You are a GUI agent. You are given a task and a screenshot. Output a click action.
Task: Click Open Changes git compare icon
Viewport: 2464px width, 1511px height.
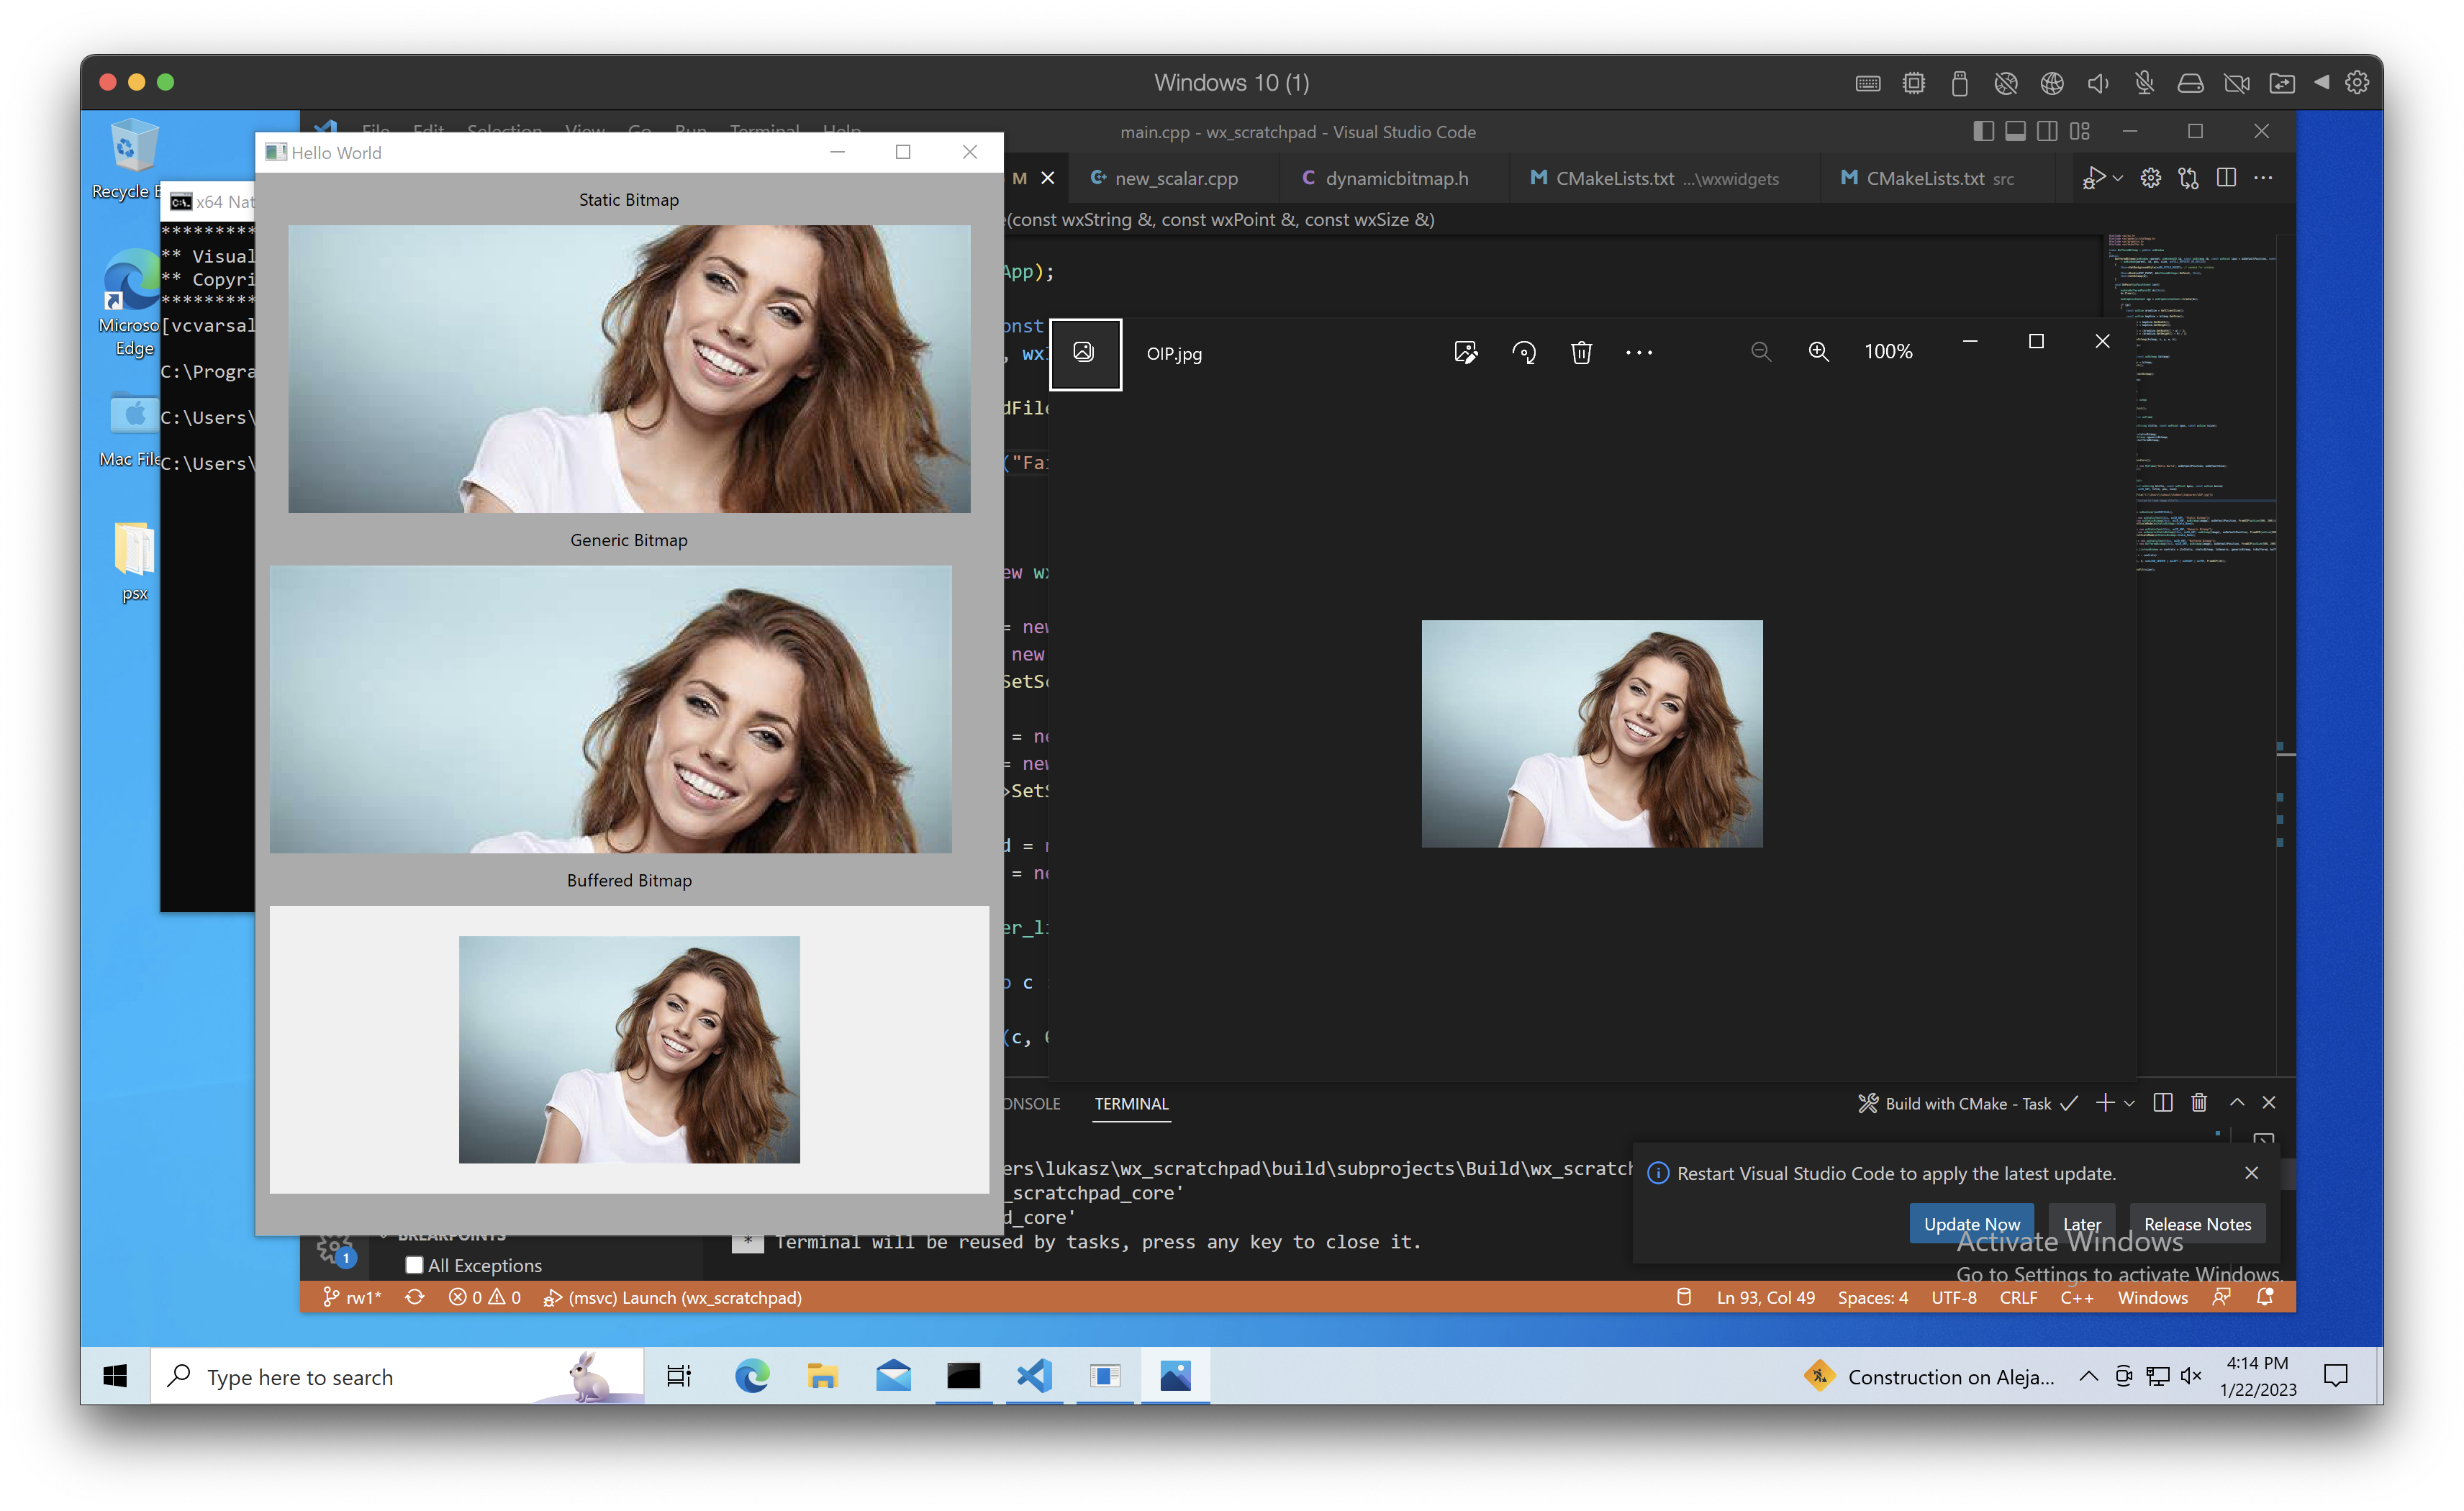click(2187, 178)
